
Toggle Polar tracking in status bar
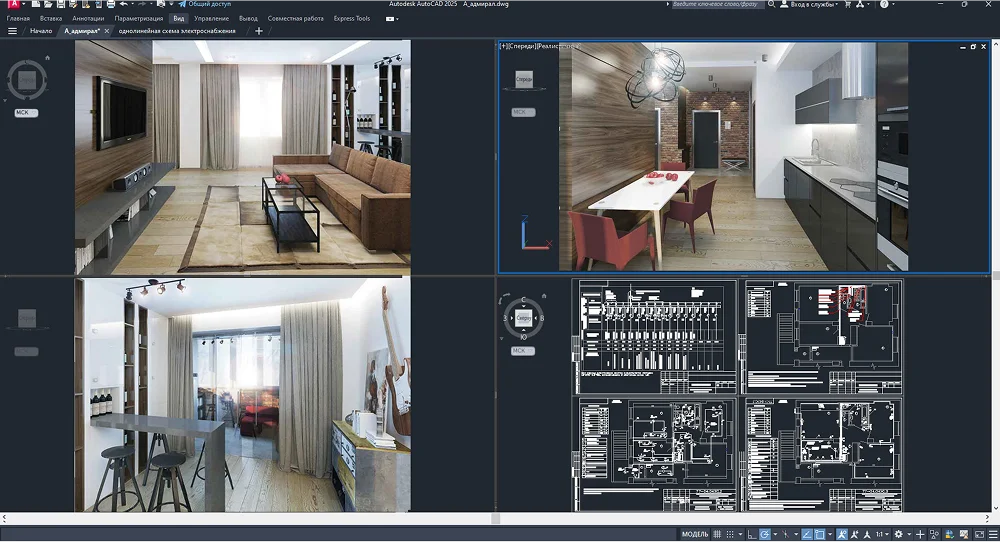tap(764, 534)
